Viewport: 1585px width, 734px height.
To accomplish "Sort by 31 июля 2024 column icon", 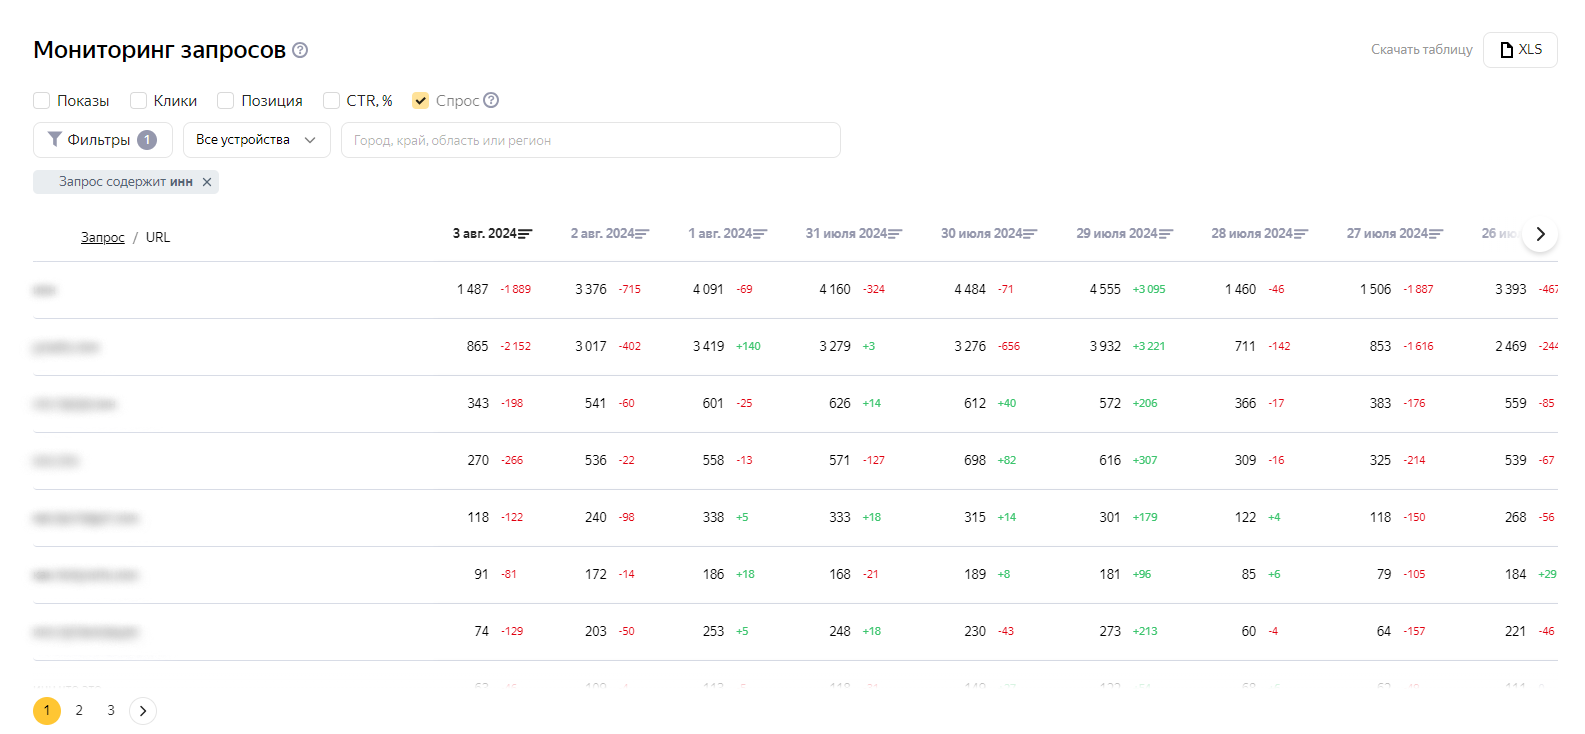I will [895, 234].
